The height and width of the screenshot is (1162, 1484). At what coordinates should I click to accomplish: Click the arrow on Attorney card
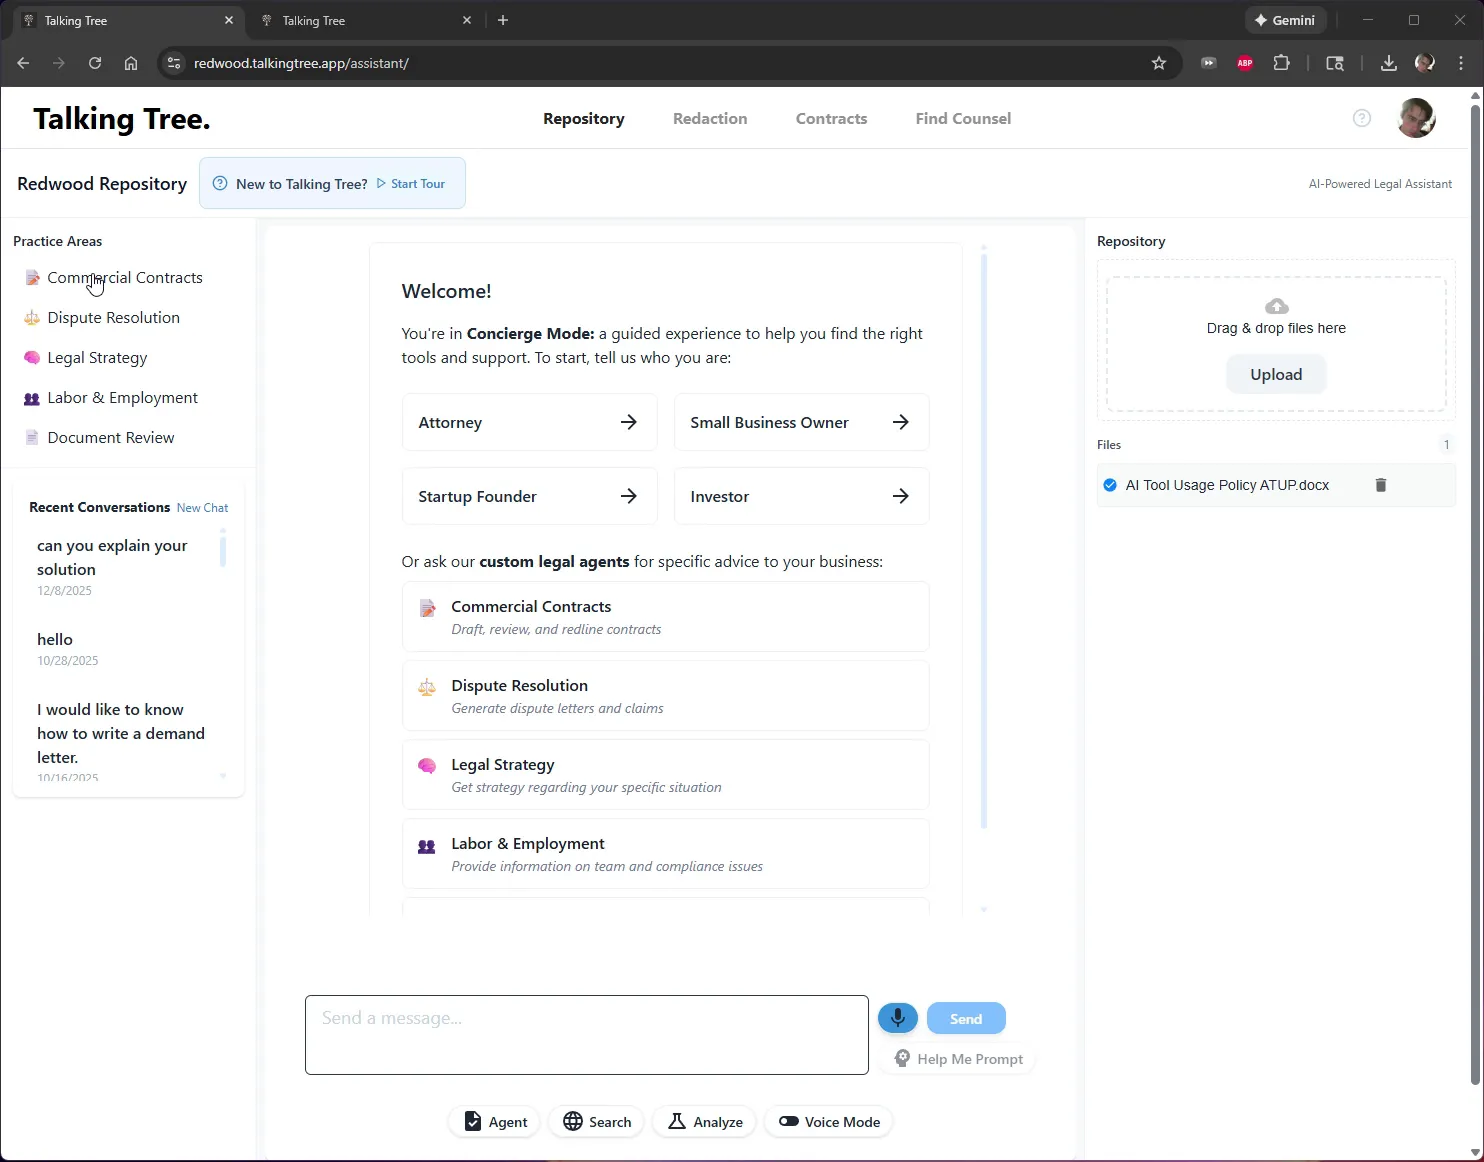628,422
